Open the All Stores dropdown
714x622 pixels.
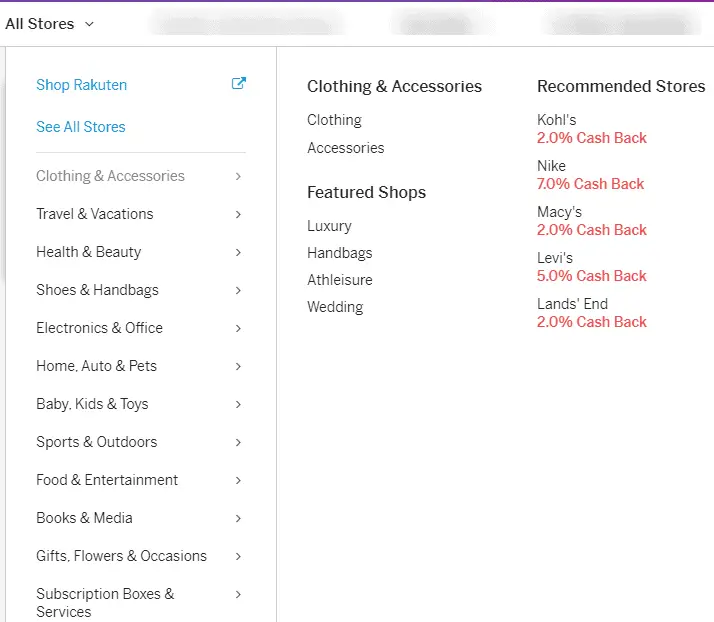pos(49,24)
